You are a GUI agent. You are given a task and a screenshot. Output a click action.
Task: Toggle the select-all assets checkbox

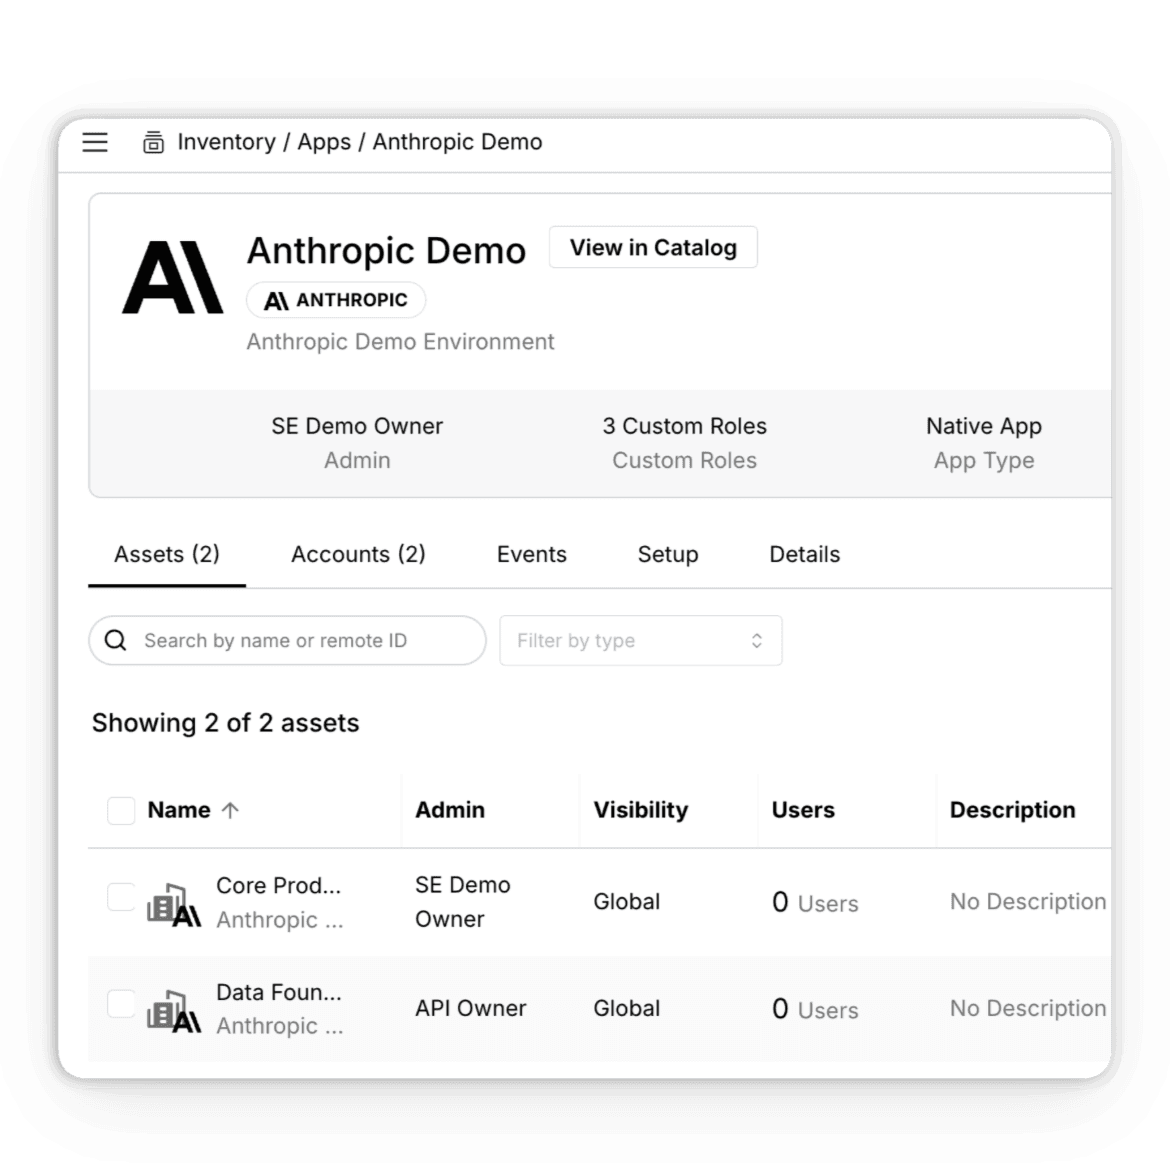click(x=121, y=810)
